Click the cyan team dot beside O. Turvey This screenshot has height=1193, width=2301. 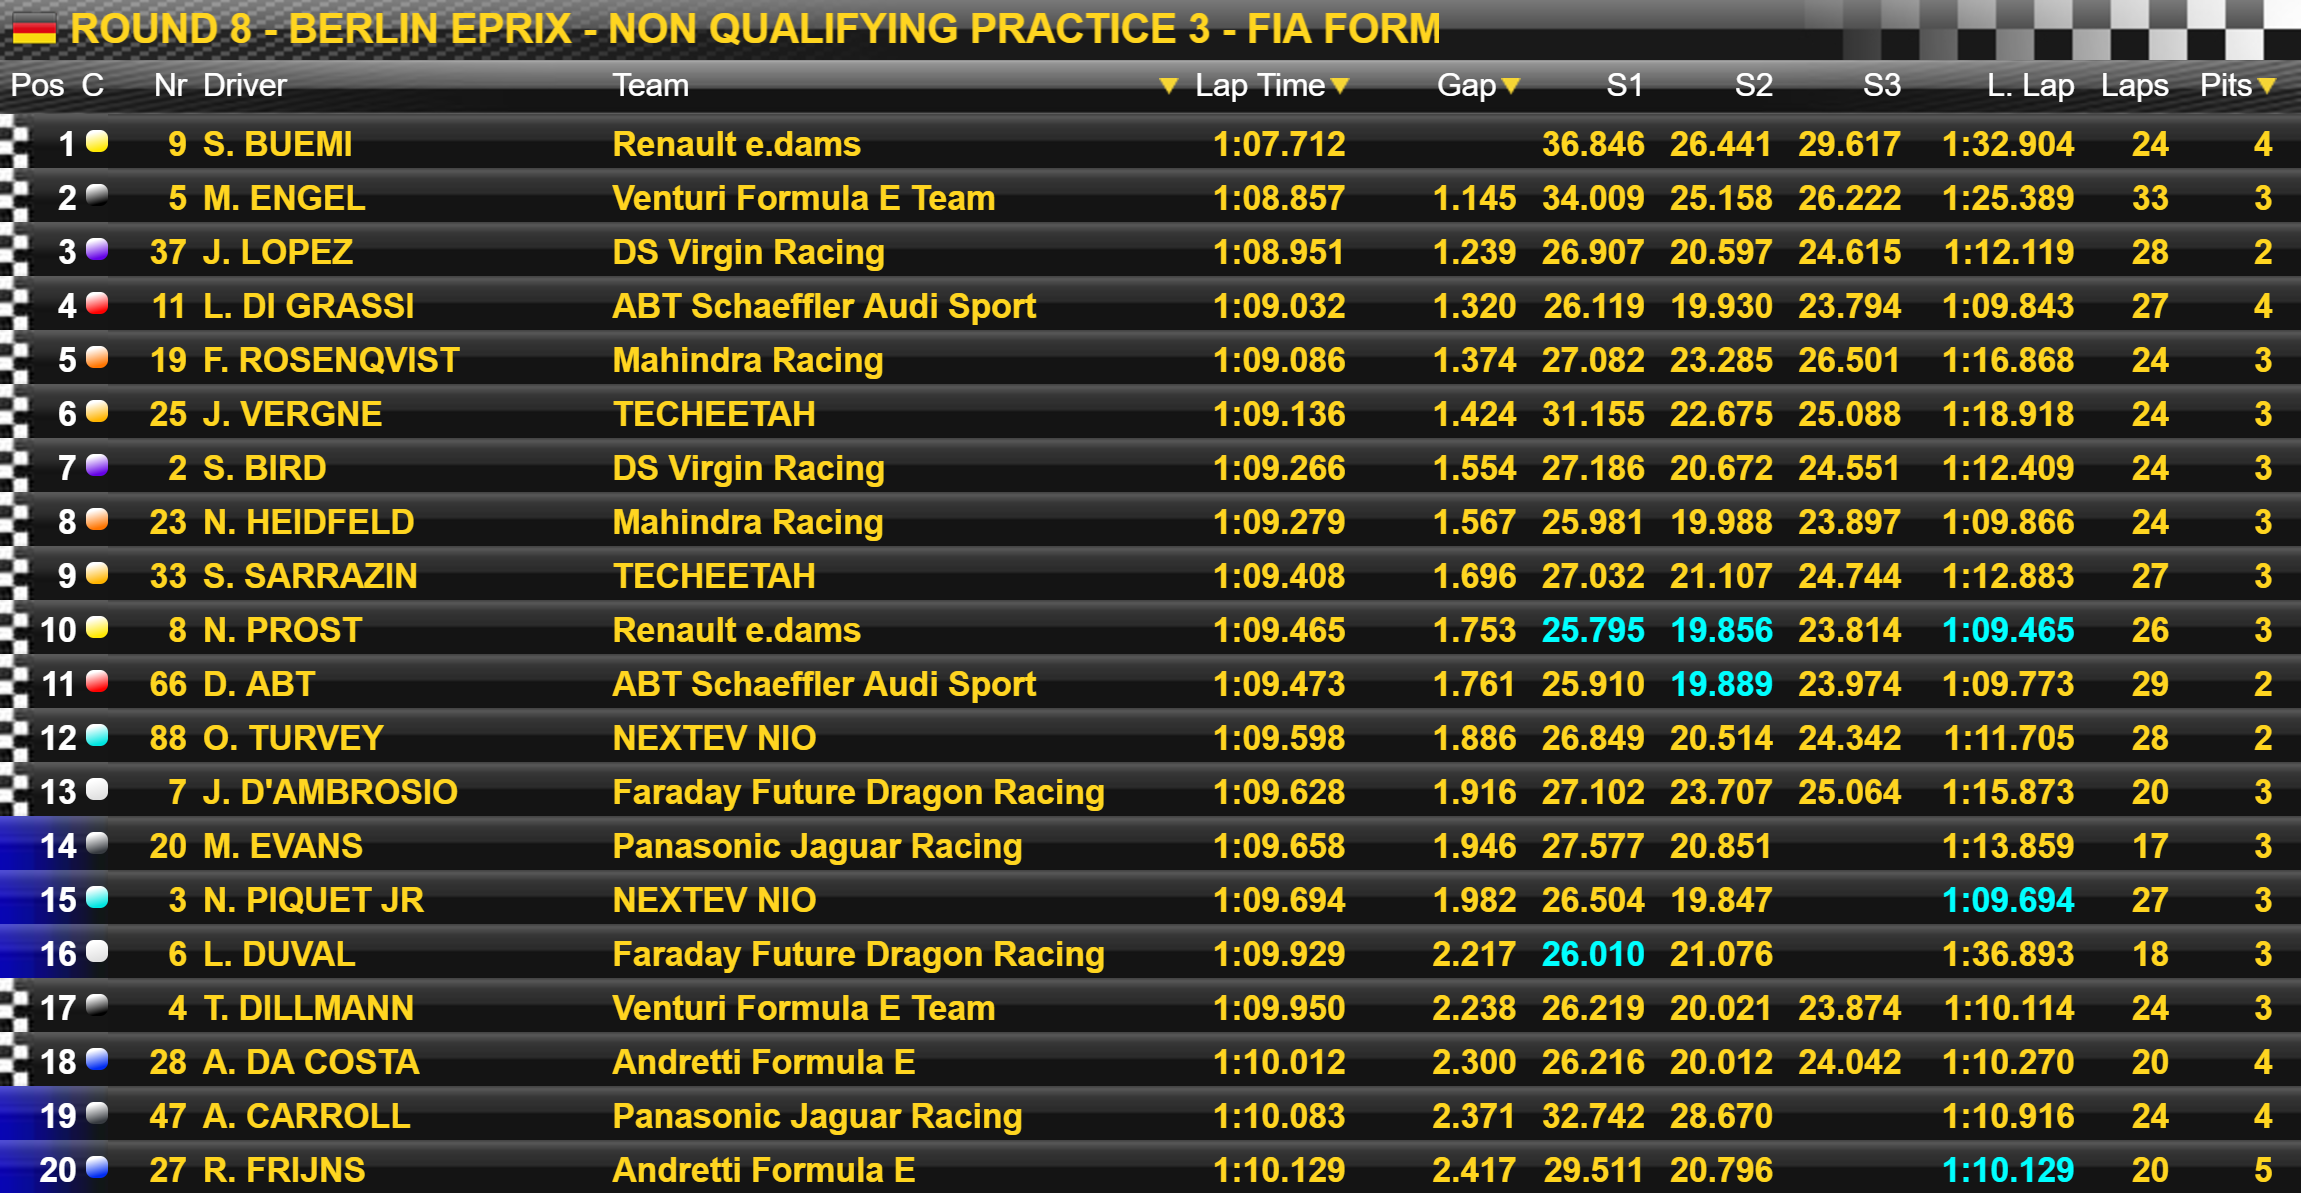[97, 735]
